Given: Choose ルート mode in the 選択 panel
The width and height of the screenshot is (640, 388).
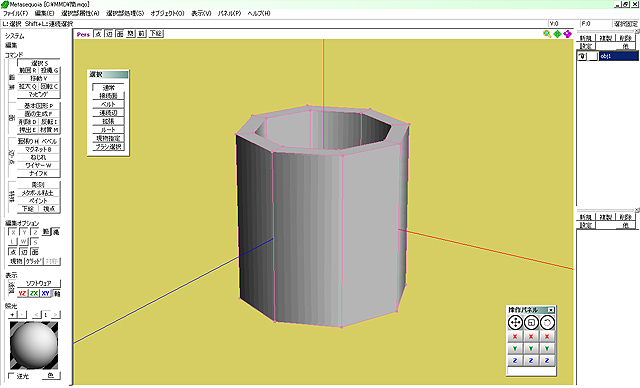Looking at the screenshot, I should pyautogui.click(x=108, y=130).
